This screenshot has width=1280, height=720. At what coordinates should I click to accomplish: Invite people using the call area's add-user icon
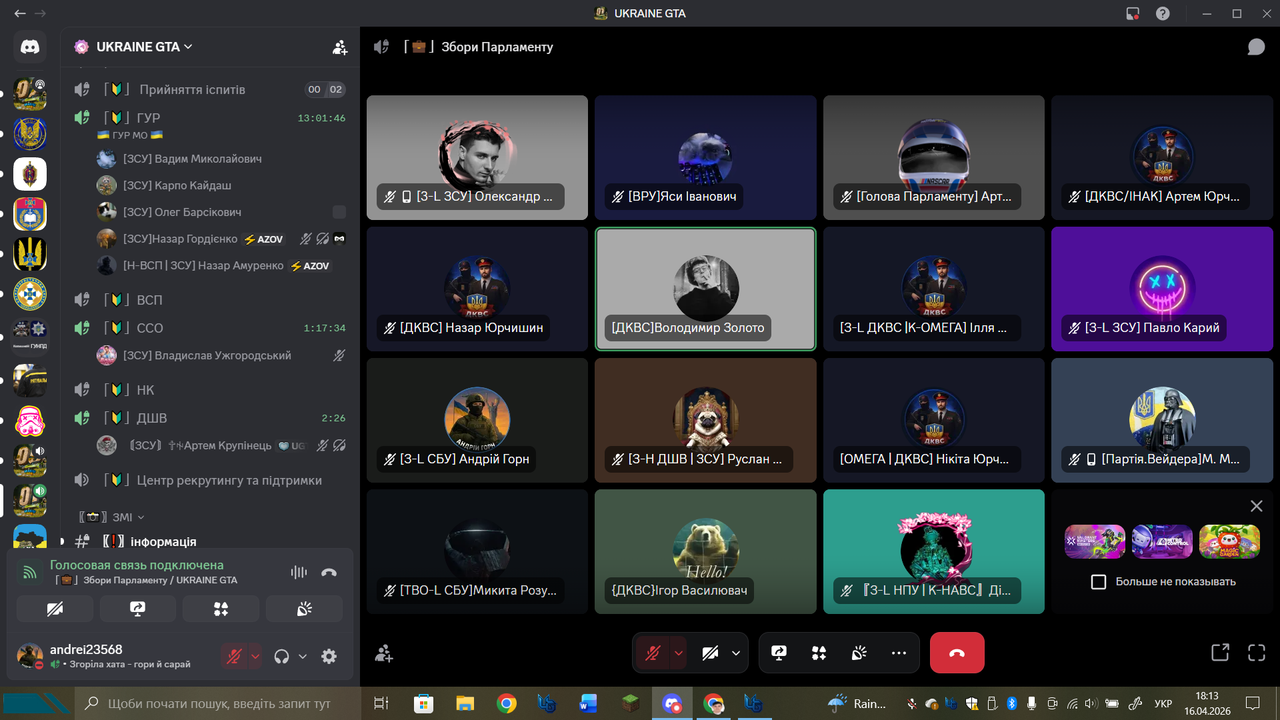[x=383, y=653]
